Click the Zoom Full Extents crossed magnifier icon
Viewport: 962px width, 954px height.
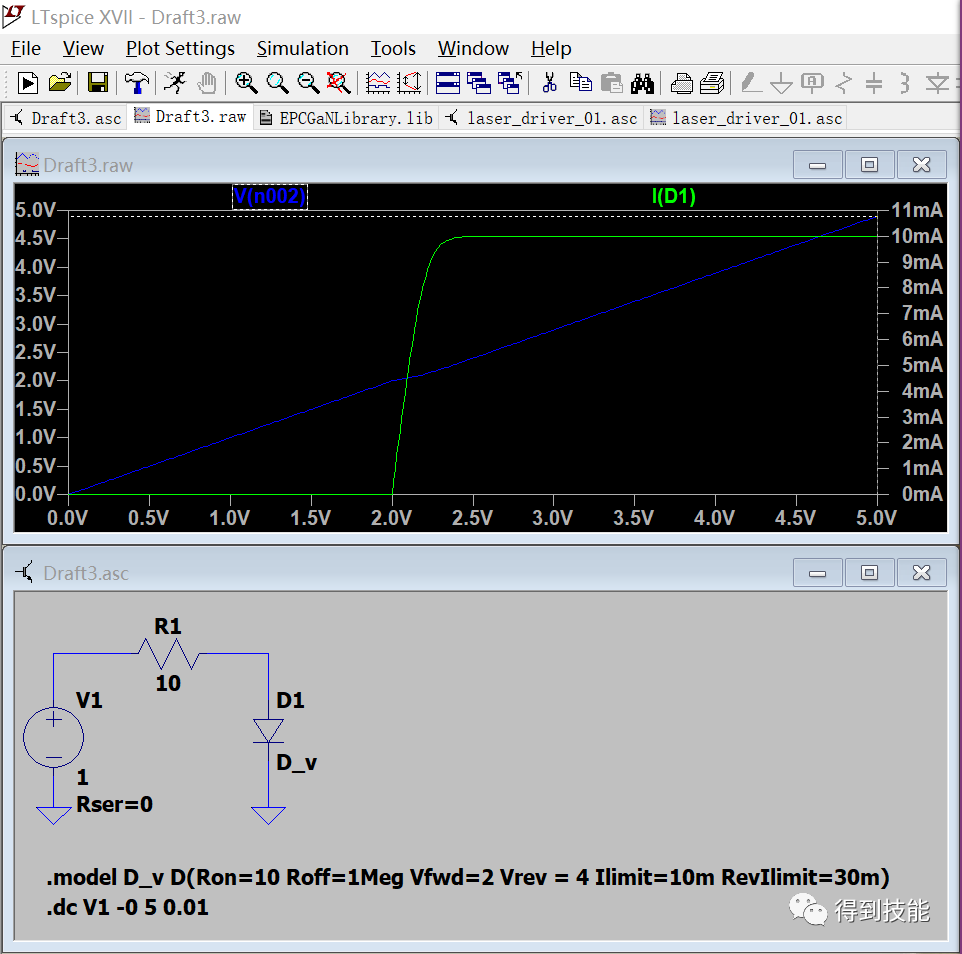[x=339, y=82]
